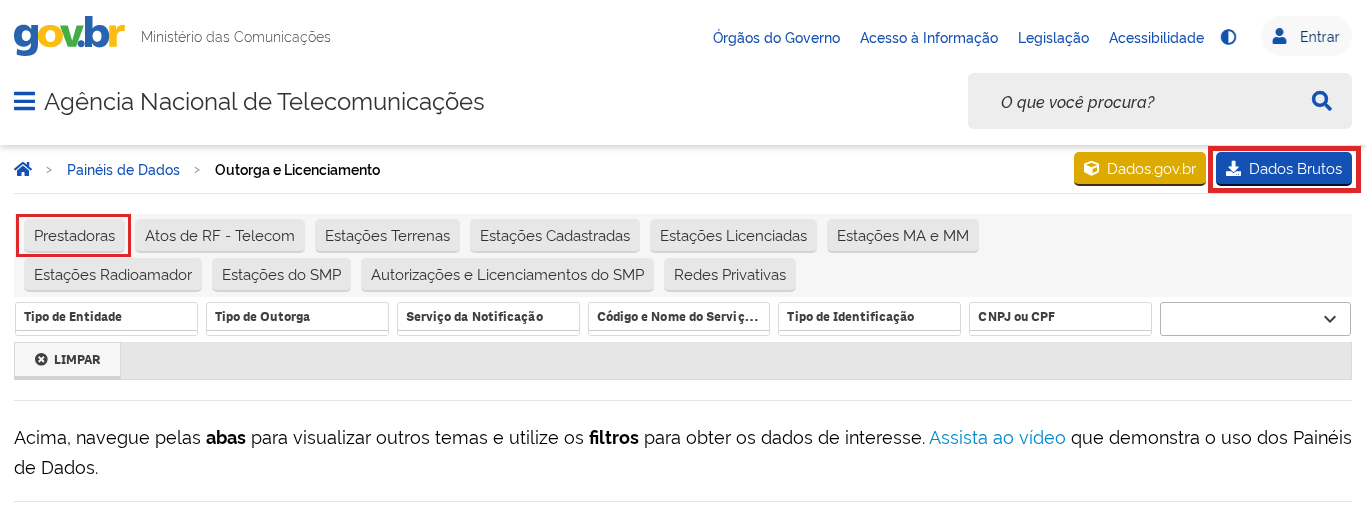Switch to Estações Cadastradas tab
The height and width of the screenshot is (520, 1366).
click(555, 236)
